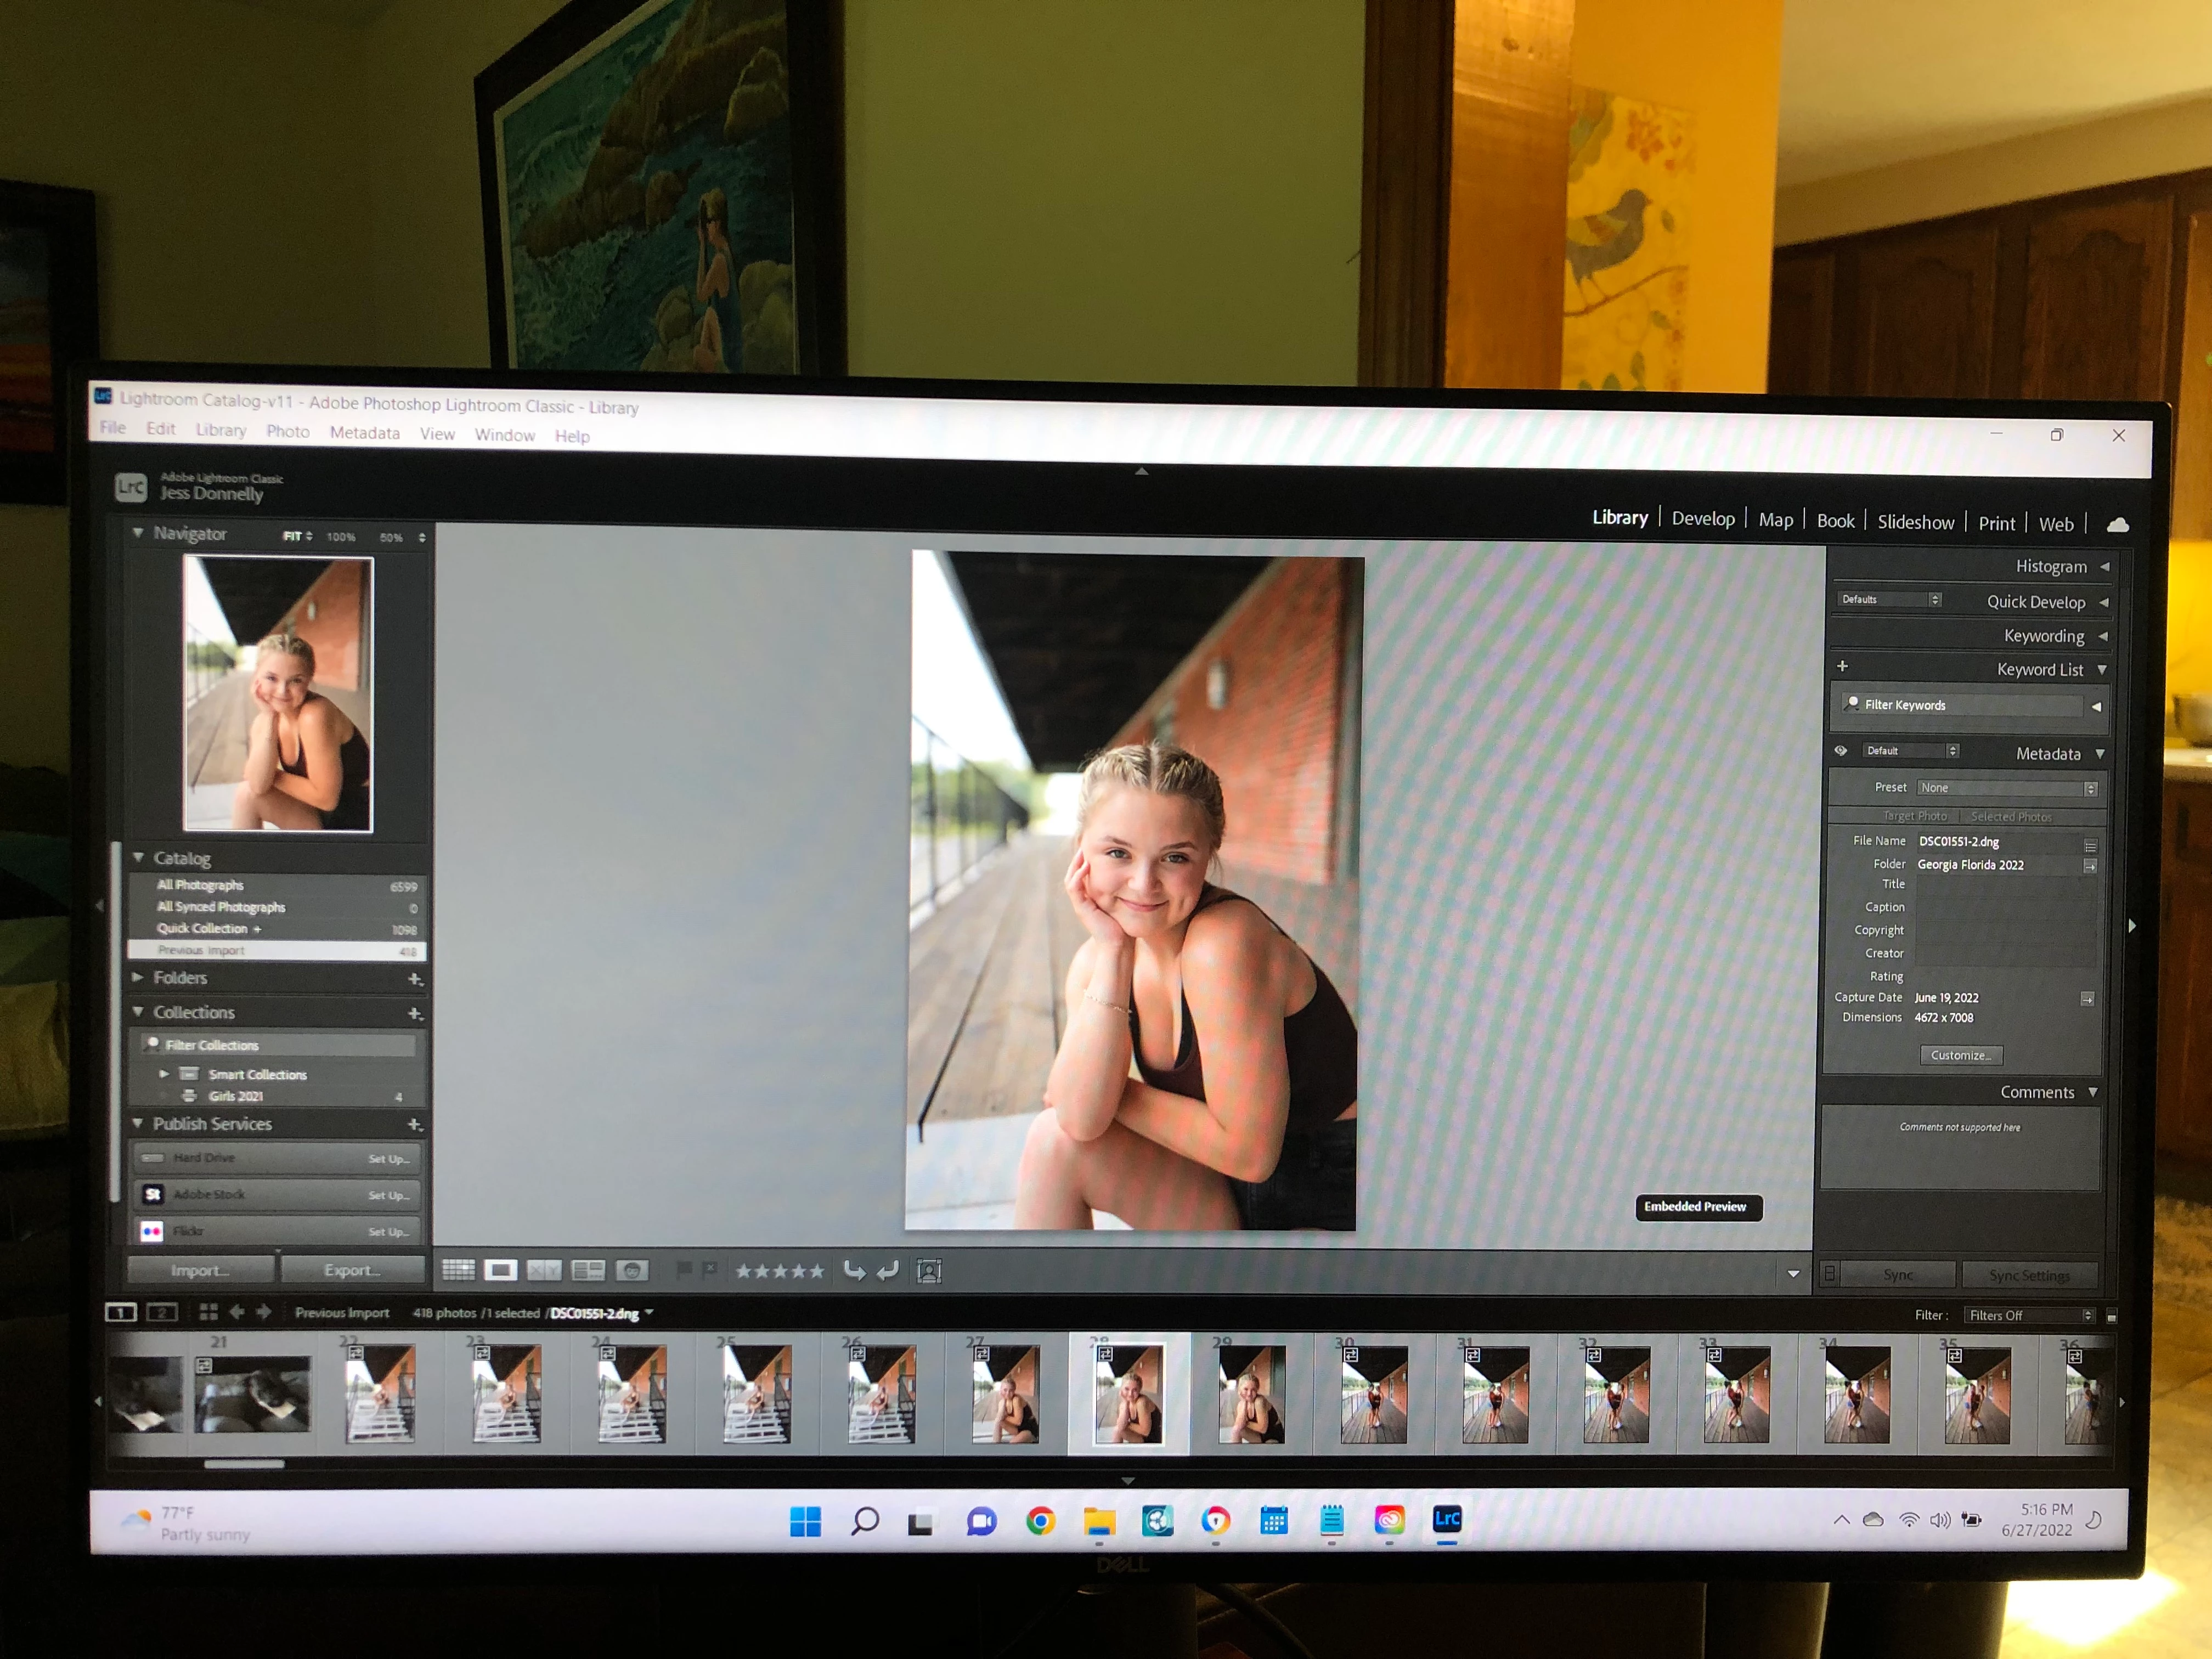Screen dimensions: 2212x1659
Task: Open Survey view from the toolbar
Action: tap(588, 1270)
